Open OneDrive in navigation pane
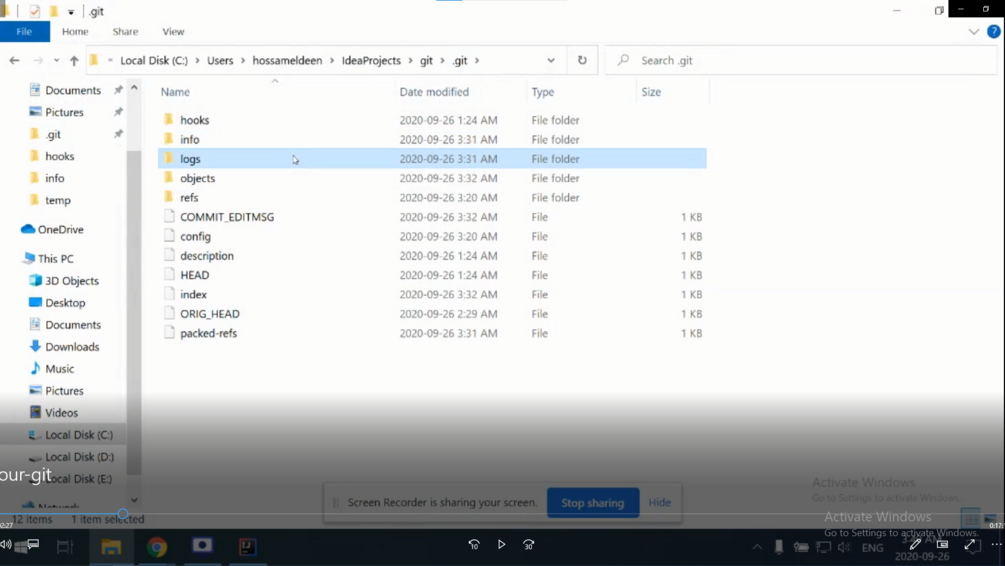Screen dimensions: 1005x566 (x=60, y=229)
